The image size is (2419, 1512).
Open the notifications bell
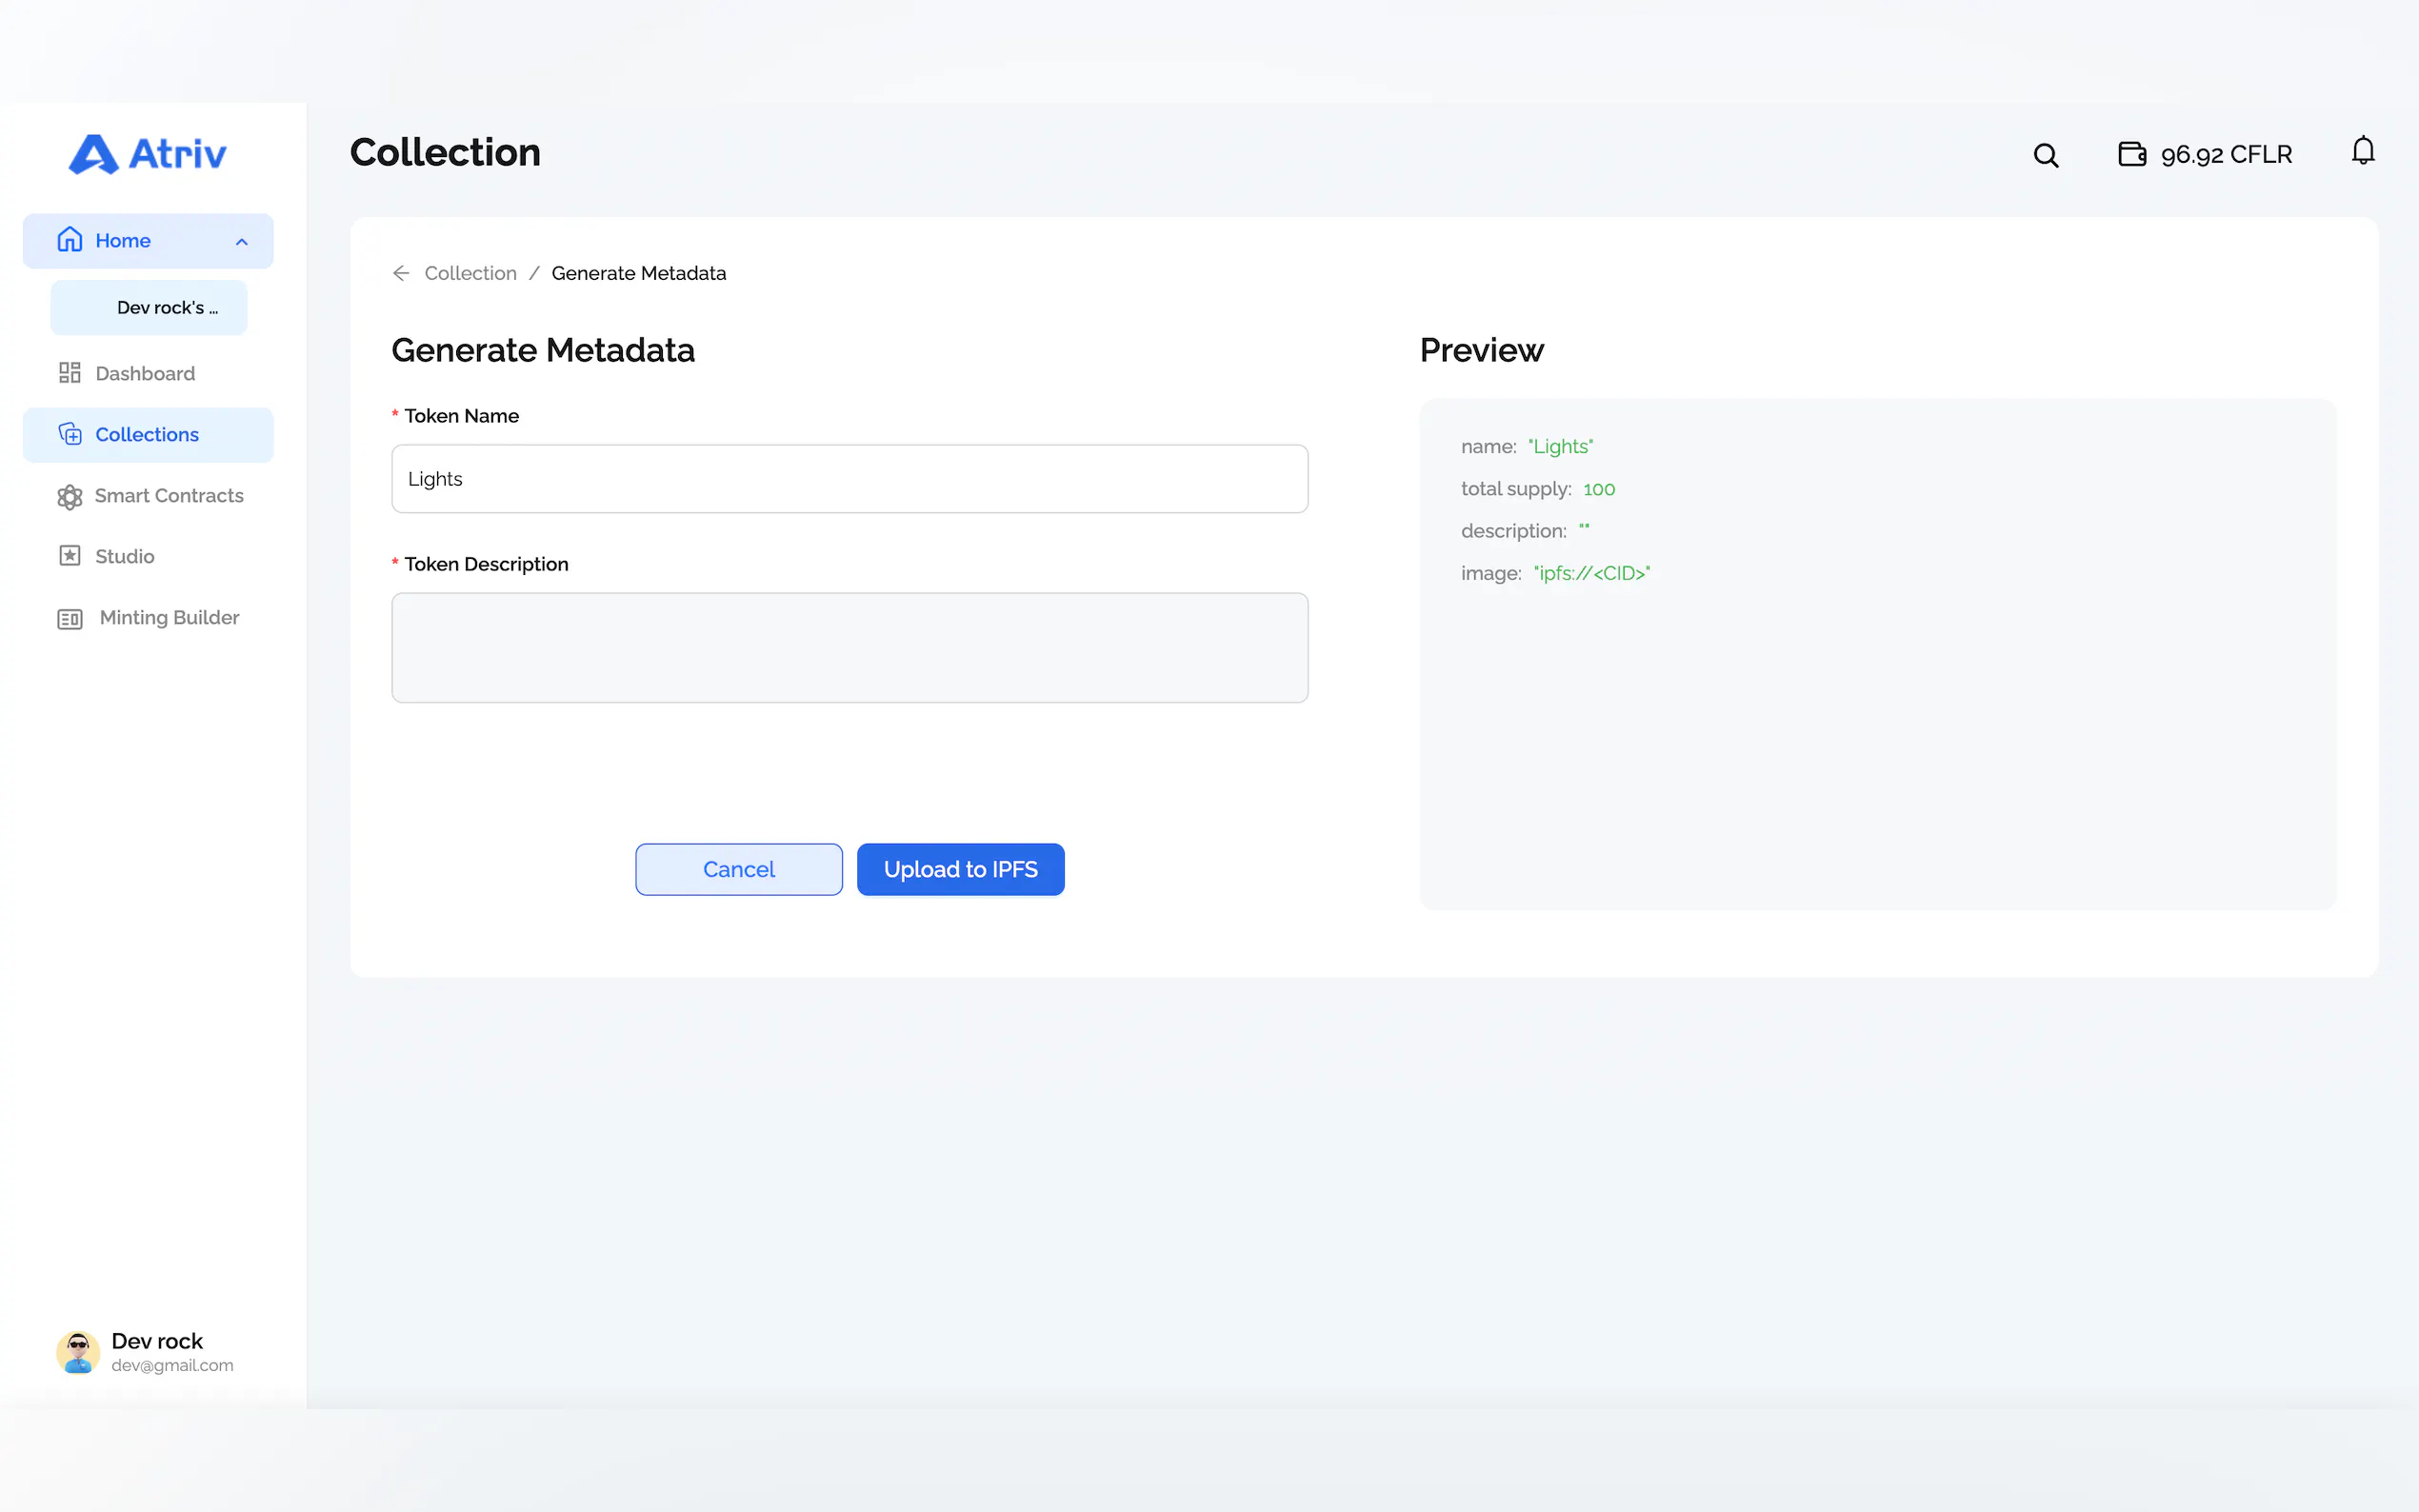pos(2362,151)
